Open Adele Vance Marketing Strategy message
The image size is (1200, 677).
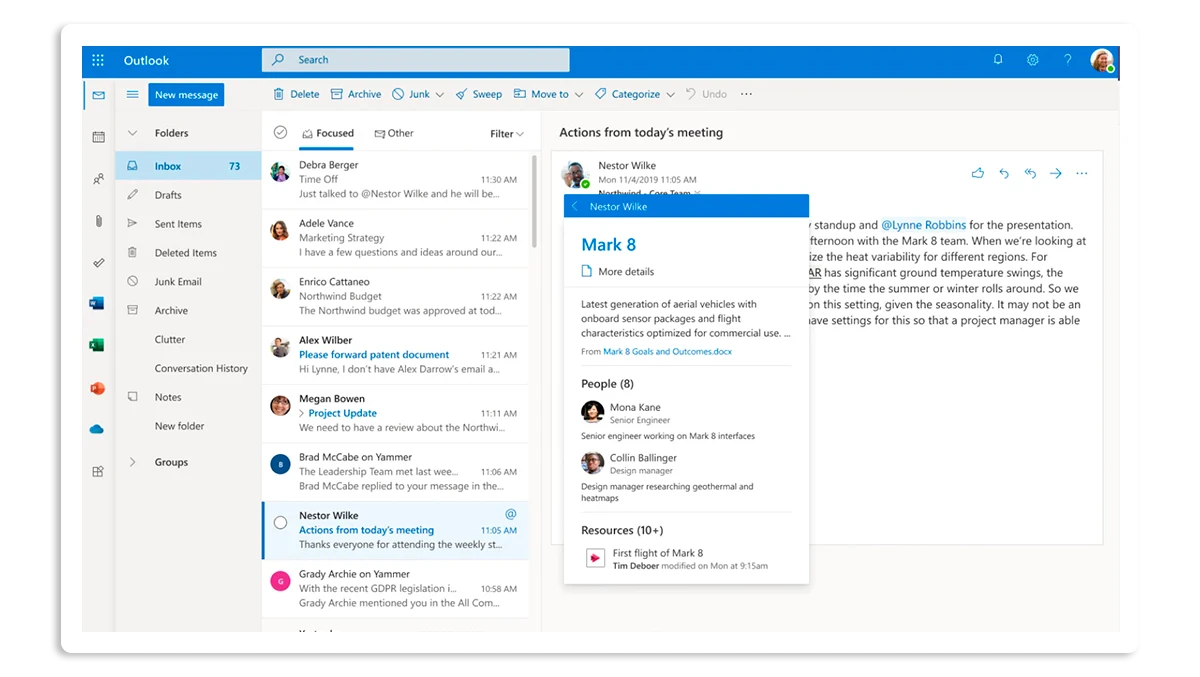[396, 238]
